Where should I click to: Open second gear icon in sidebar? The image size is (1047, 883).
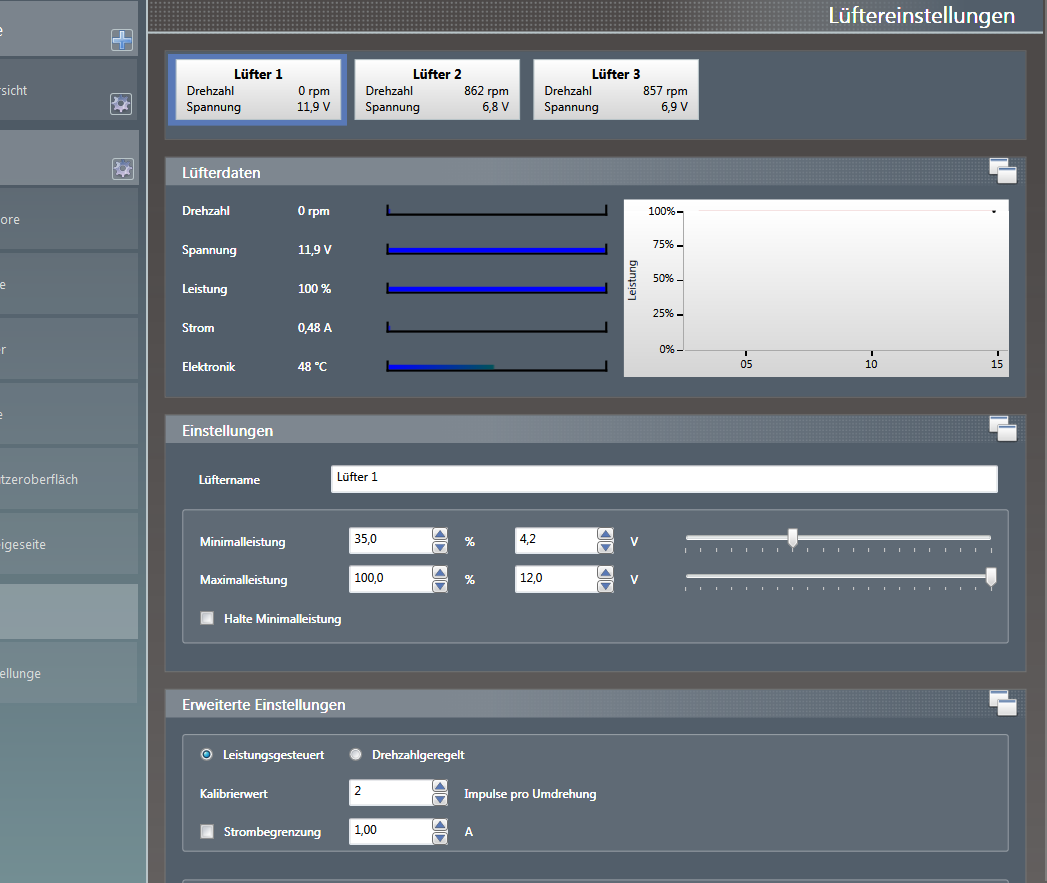[x=123, y=169]
